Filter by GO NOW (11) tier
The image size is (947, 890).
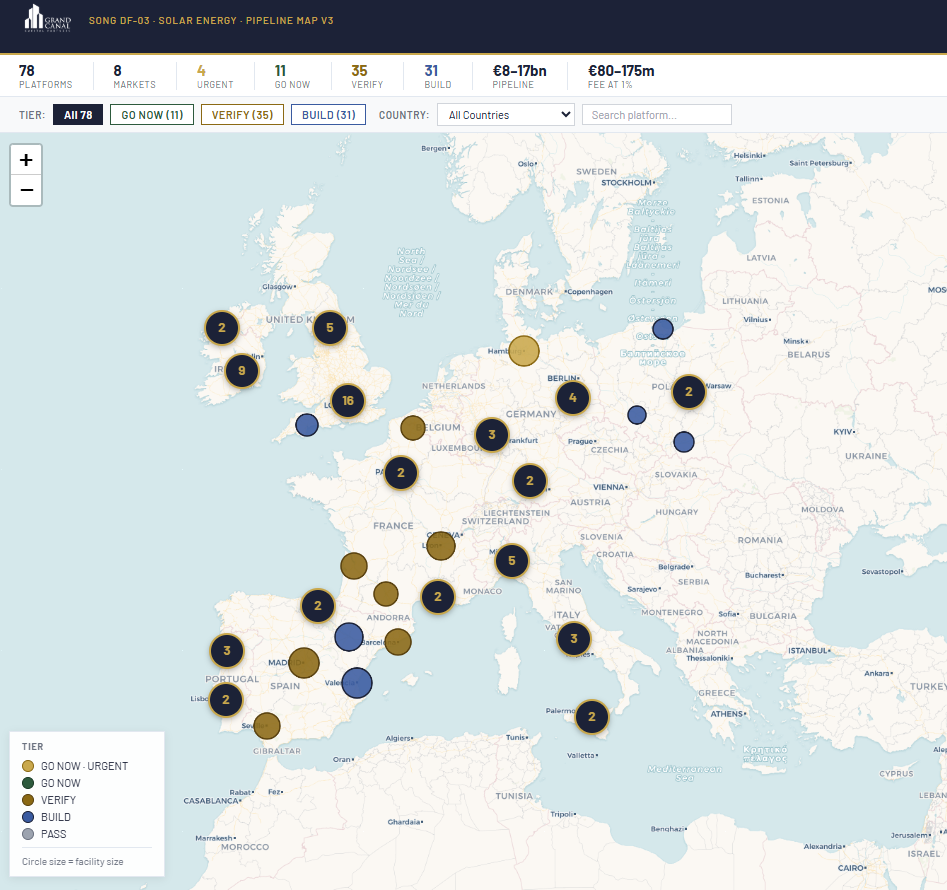152,115
